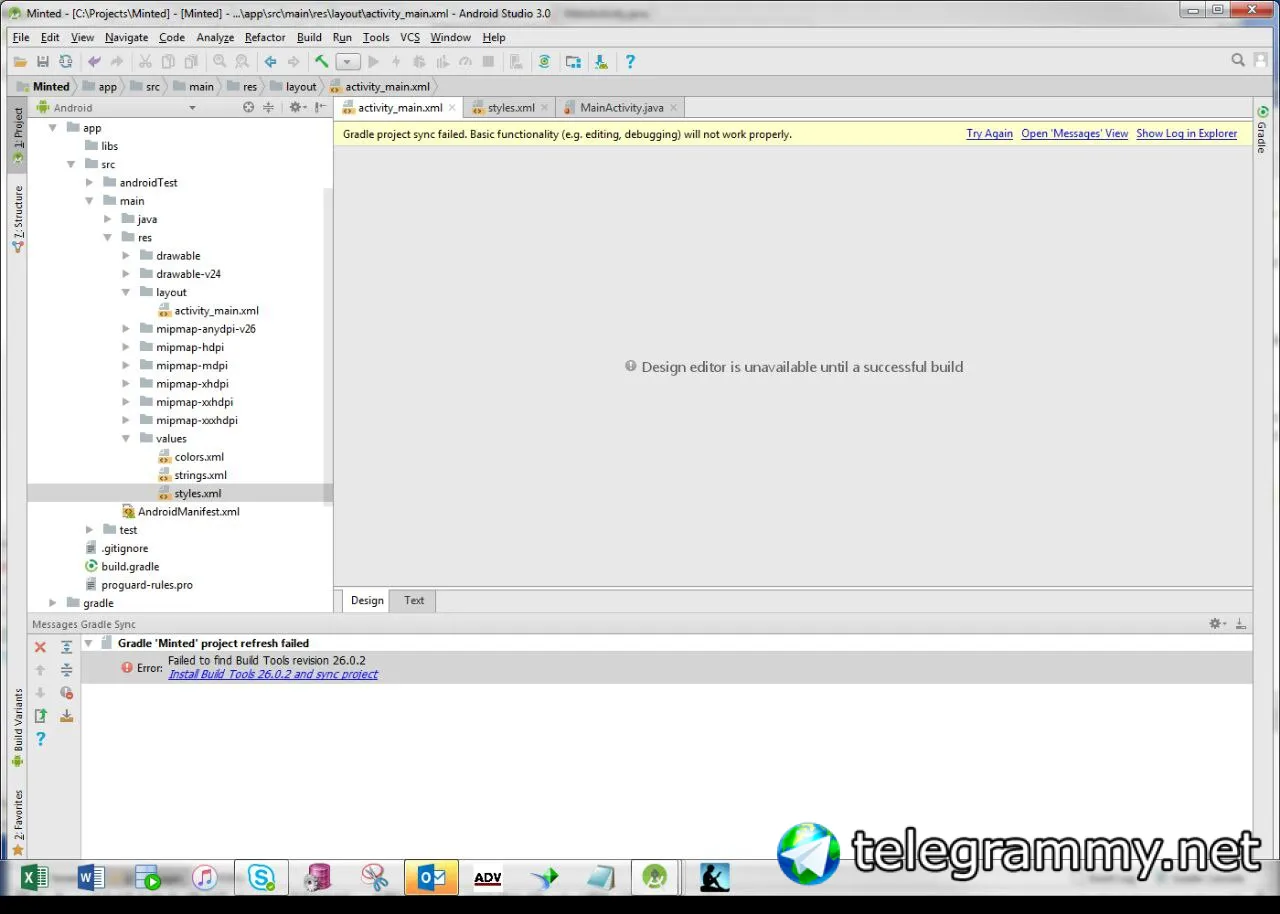Open Messages panel help question mark
This screenshot has width=1280, height=914.
click(x=40, y=739)
